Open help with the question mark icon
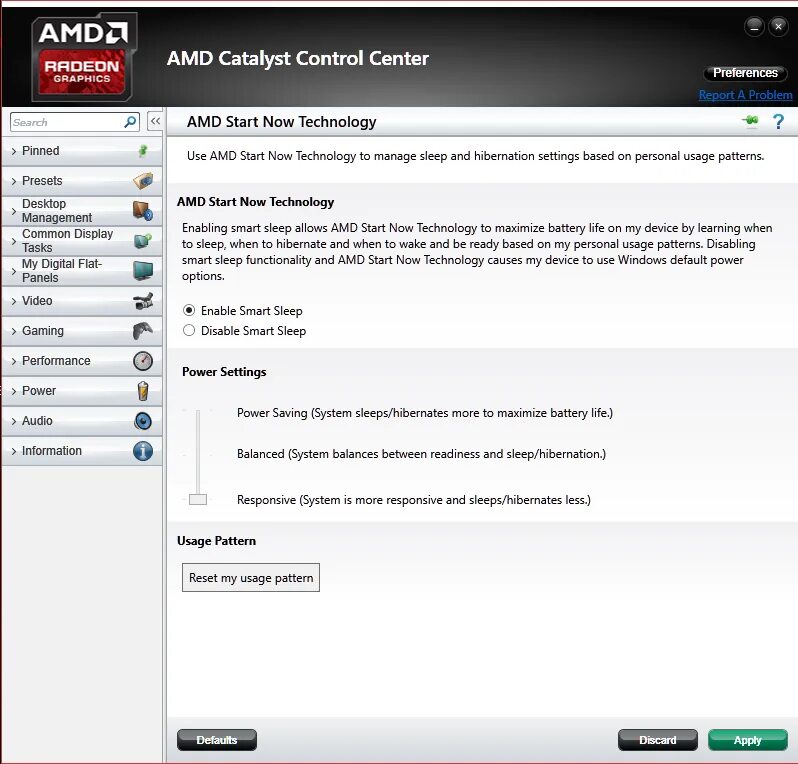This screenshot has height=764, width=798. pyautogui.click(x=778, y=122)
